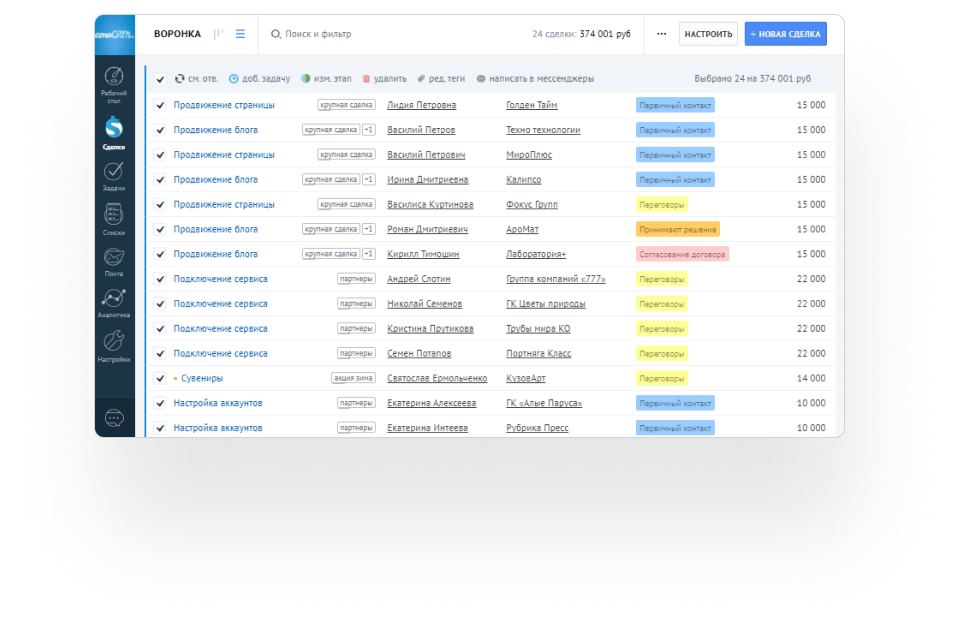Open Рабочий стол in the sidebar

[114, 80]
